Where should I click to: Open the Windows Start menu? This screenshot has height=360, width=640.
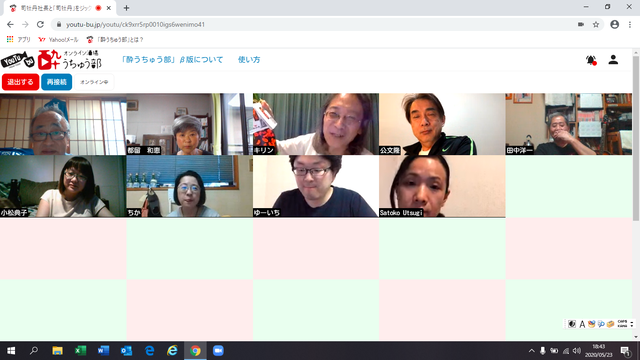pos(11,351)
